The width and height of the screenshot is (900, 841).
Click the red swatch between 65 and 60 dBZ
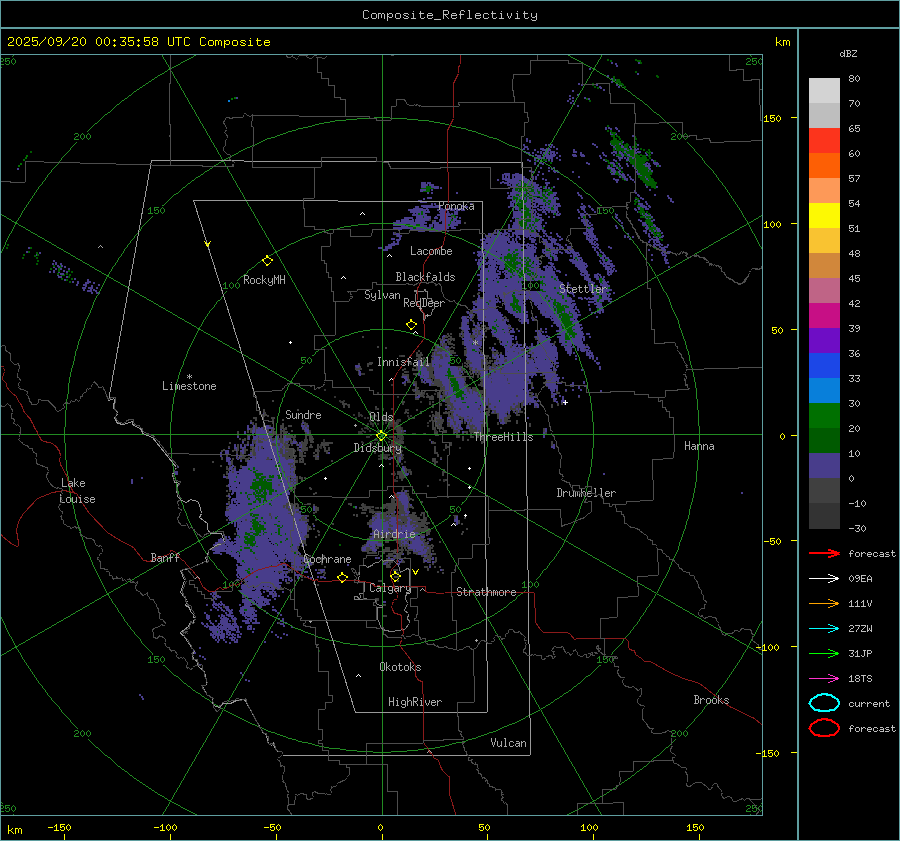point(824,141)
